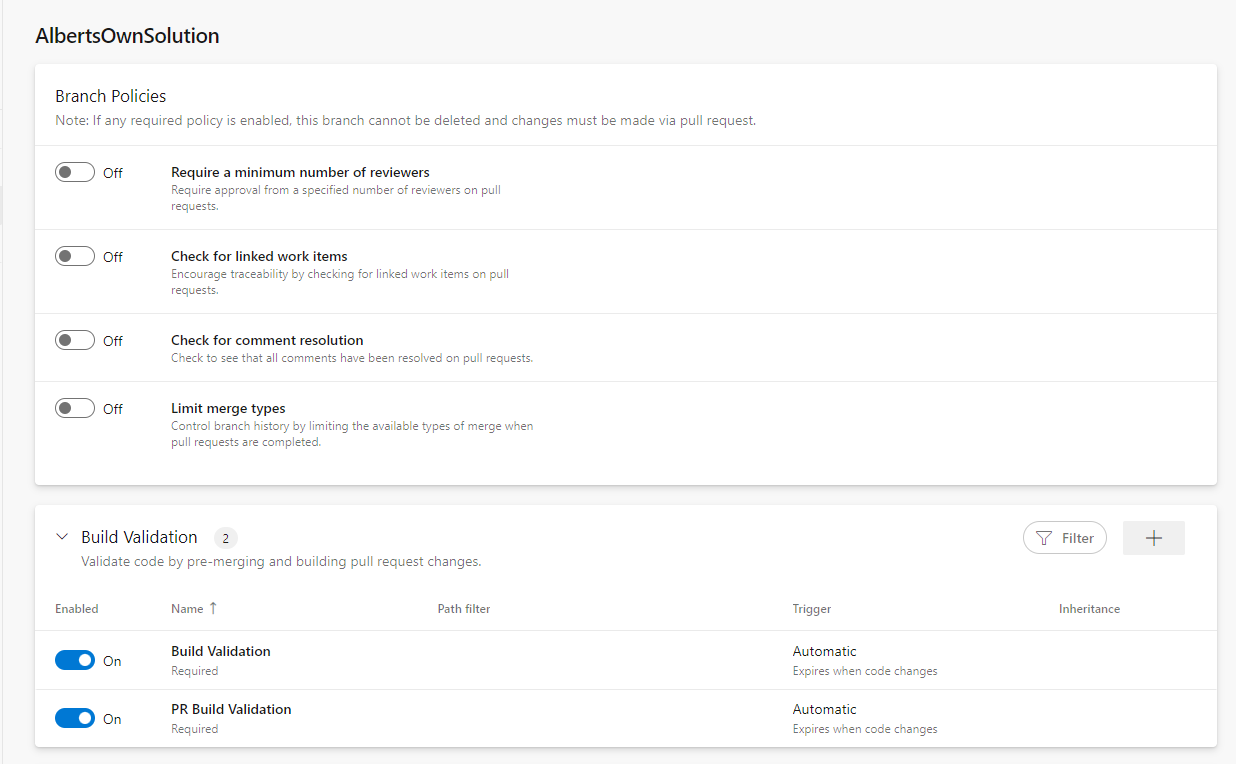The image size is (1236, 764).
Task: Enable Check for comment resolution
Action: pyautogui.click(x=75, y=339)
